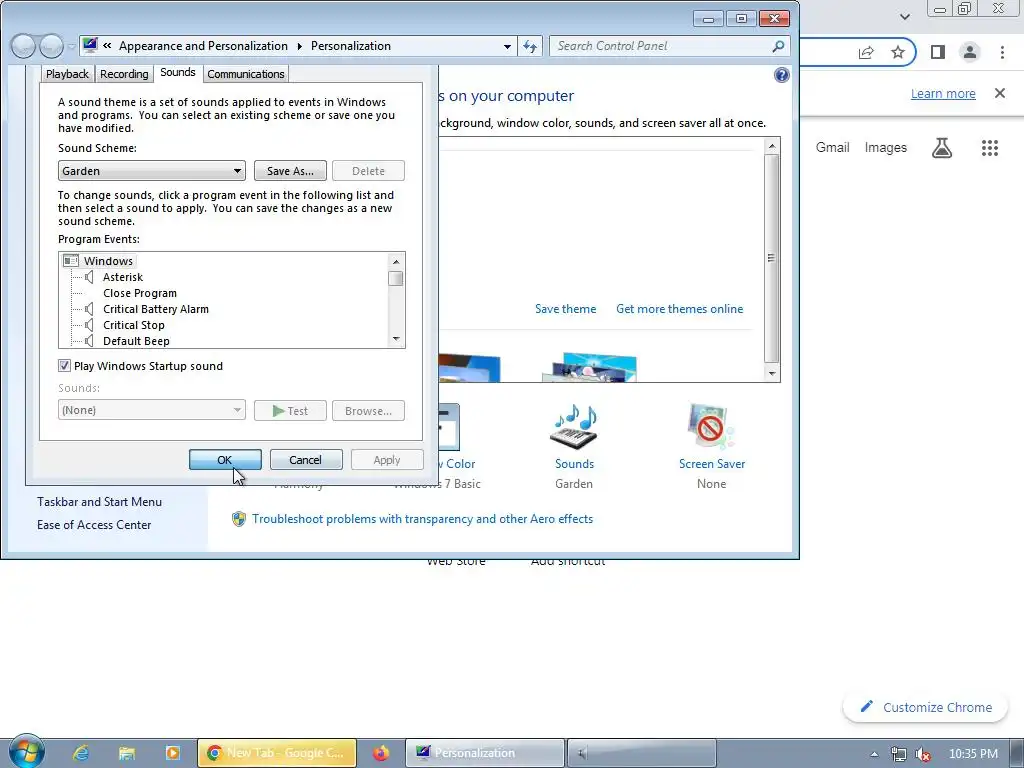Open Troubleshoot problems with transparency link

coord(423,519)
